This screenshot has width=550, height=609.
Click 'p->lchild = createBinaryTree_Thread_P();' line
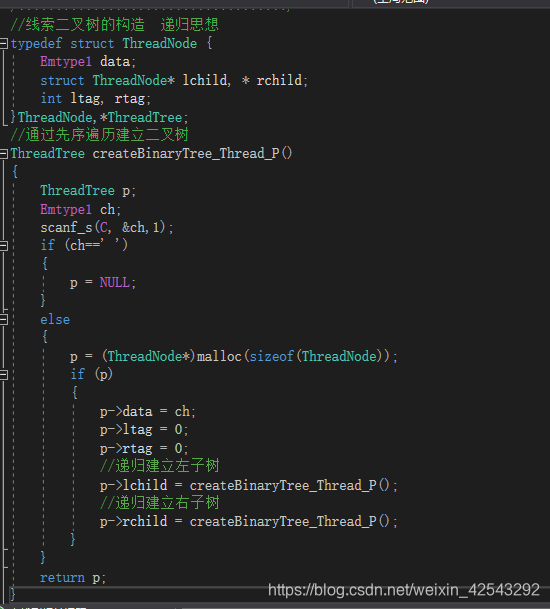(249, 485)
